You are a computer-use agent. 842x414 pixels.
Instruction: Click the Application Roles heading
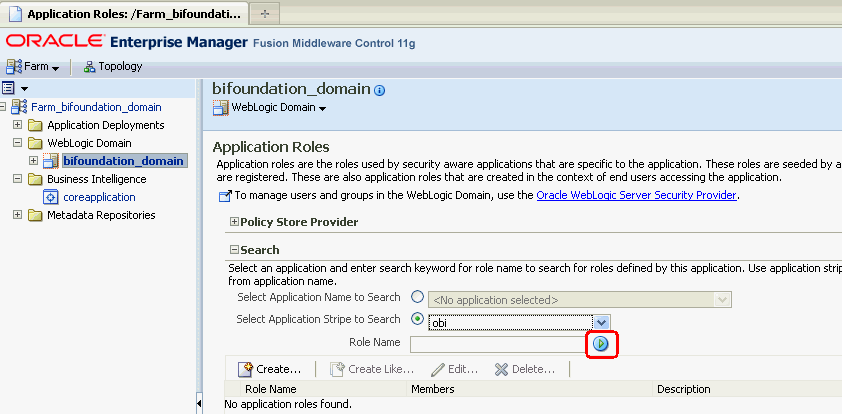coord(271,147)
